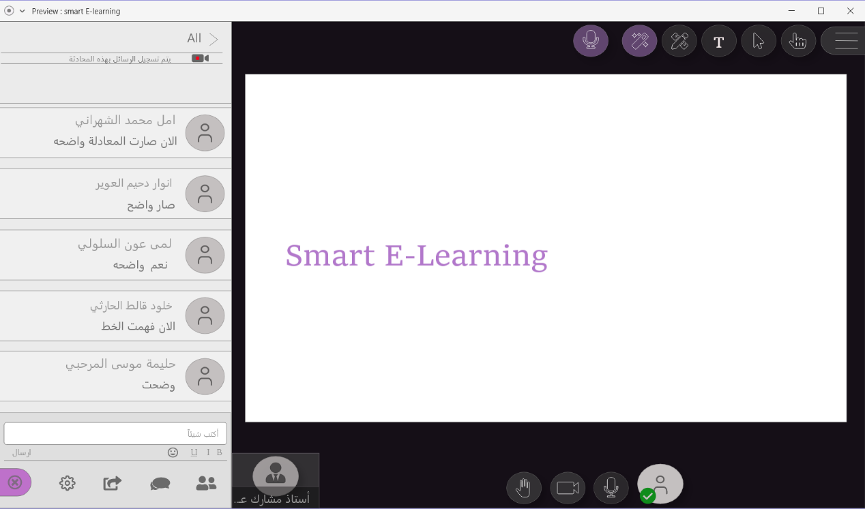Click the recording camera indicator icon
This screenshot has height=510, width=866.
click(200, 58)
